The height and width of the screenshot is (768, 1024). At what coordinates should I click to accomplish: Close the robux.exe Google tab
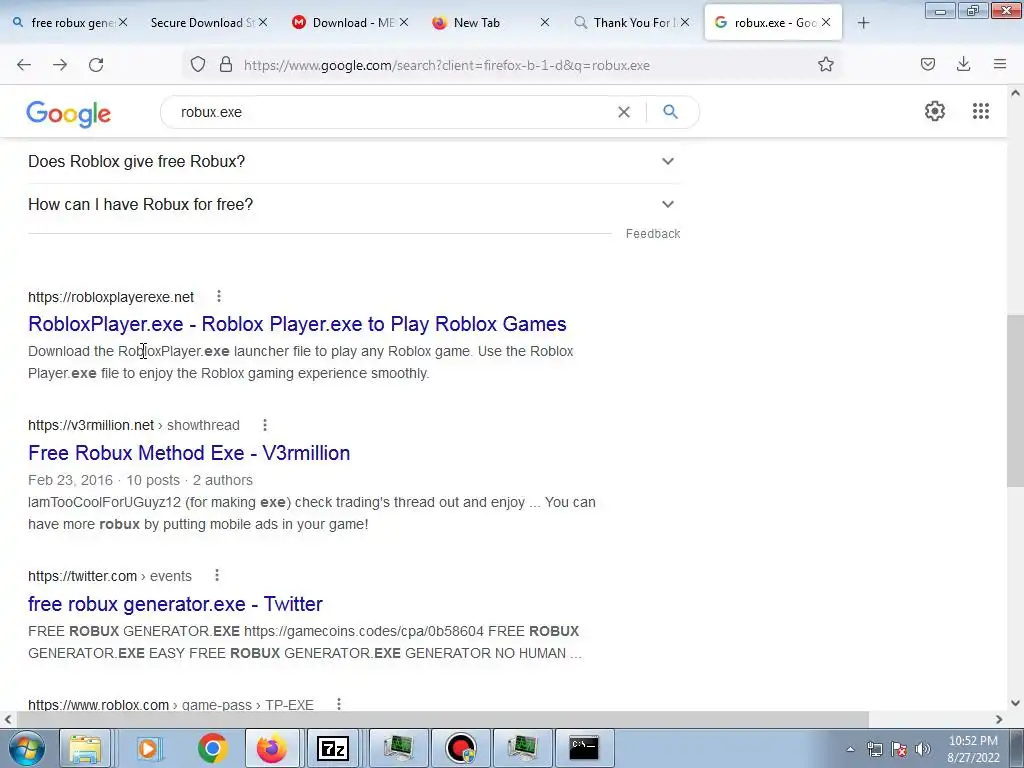(826, 23)
